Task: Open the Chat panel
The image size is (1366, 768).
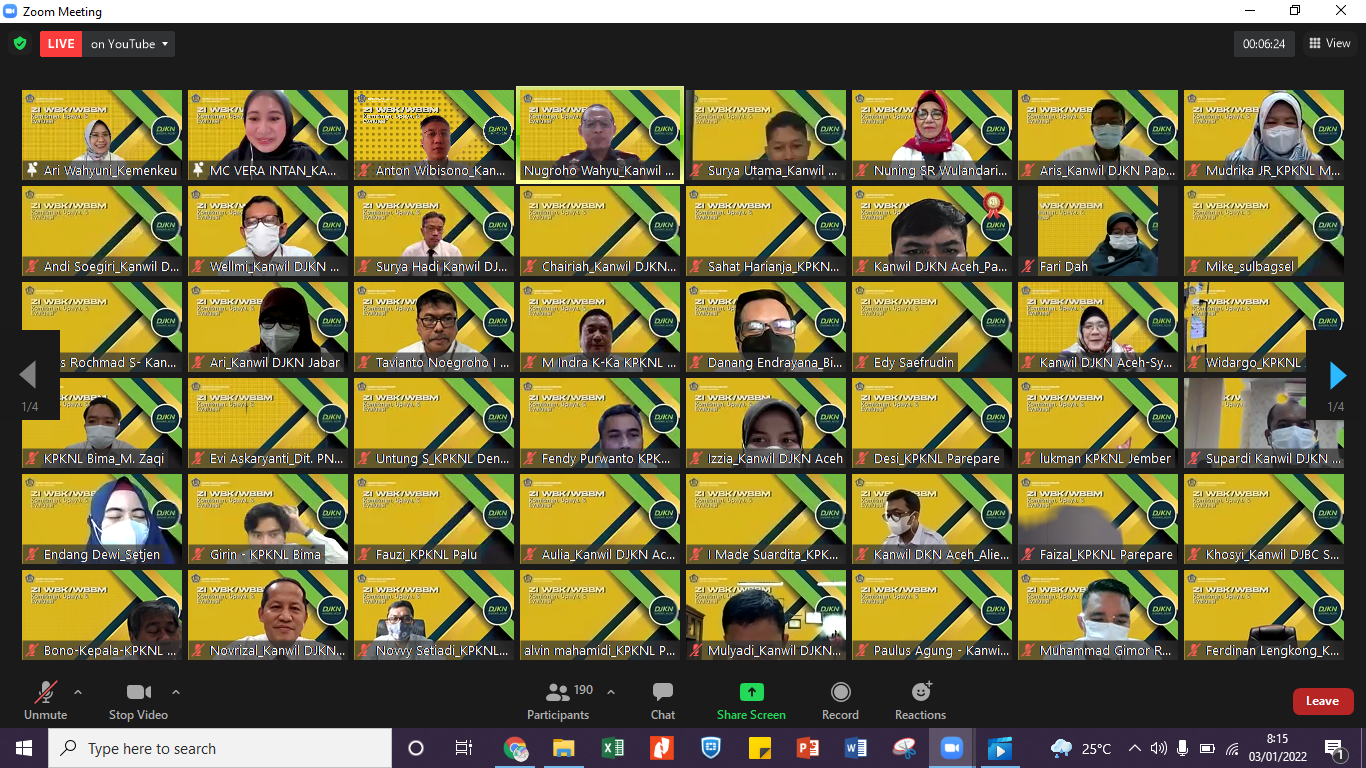Action: click(x=662, y=700)
